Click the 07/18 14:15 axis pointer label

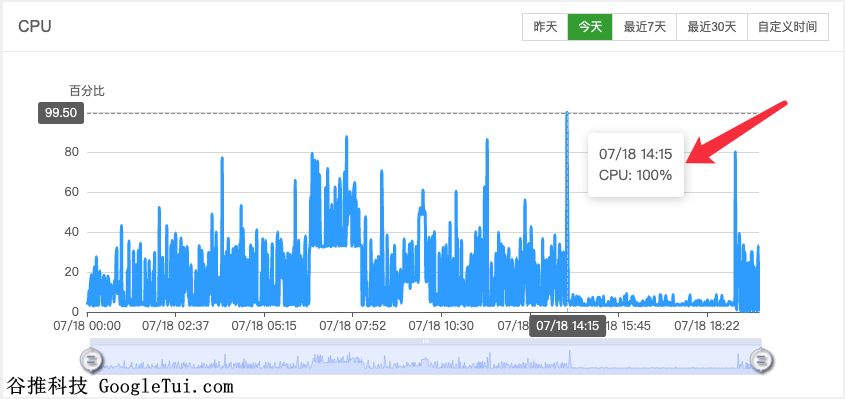point(567,326)
